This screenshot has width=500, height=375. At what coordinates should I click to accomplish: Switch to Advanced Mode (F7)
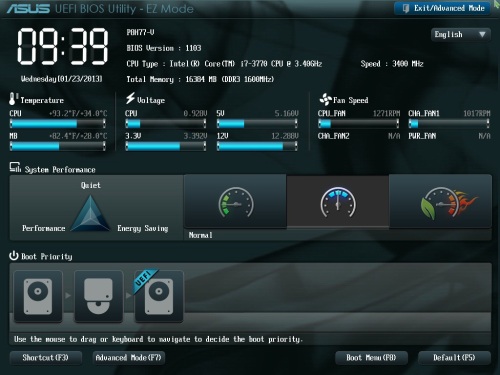129,358
